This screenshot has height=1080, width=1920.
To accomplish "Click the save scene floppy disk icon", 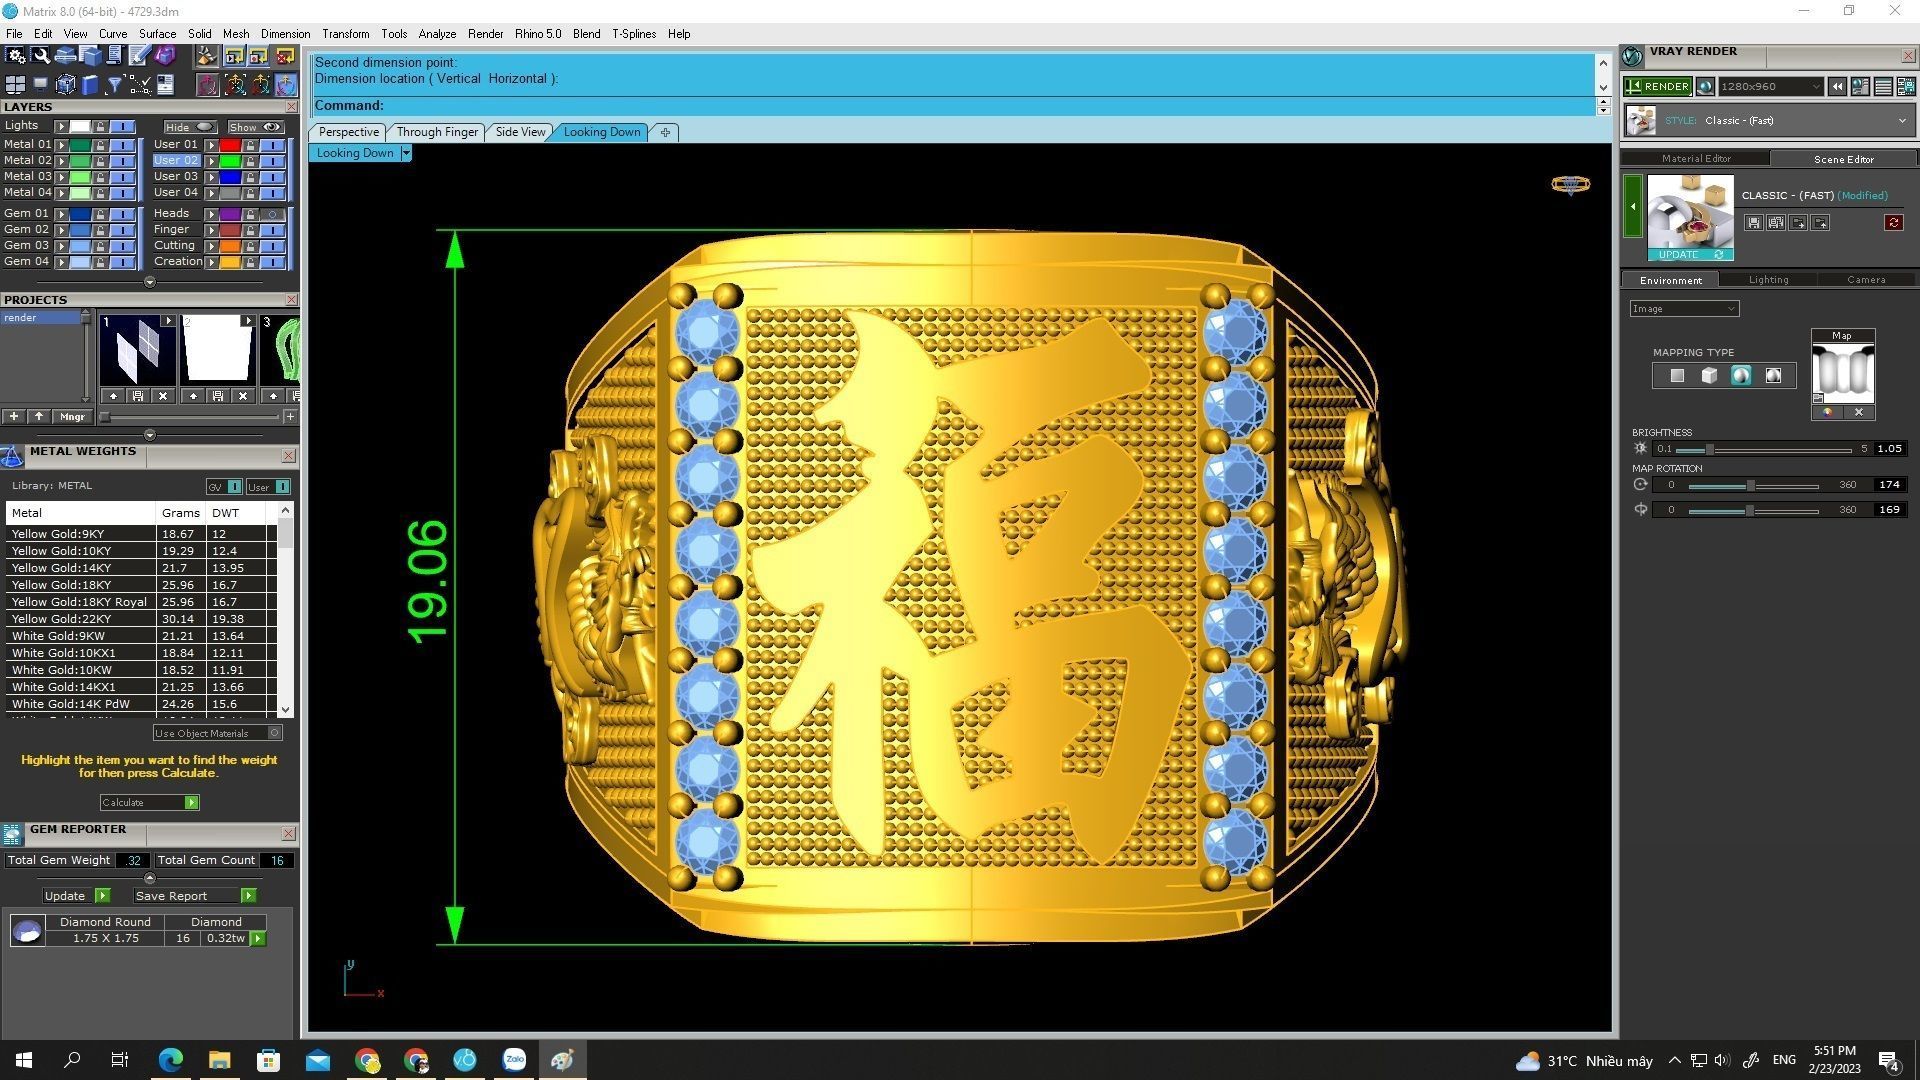I will pos(1753,223).
